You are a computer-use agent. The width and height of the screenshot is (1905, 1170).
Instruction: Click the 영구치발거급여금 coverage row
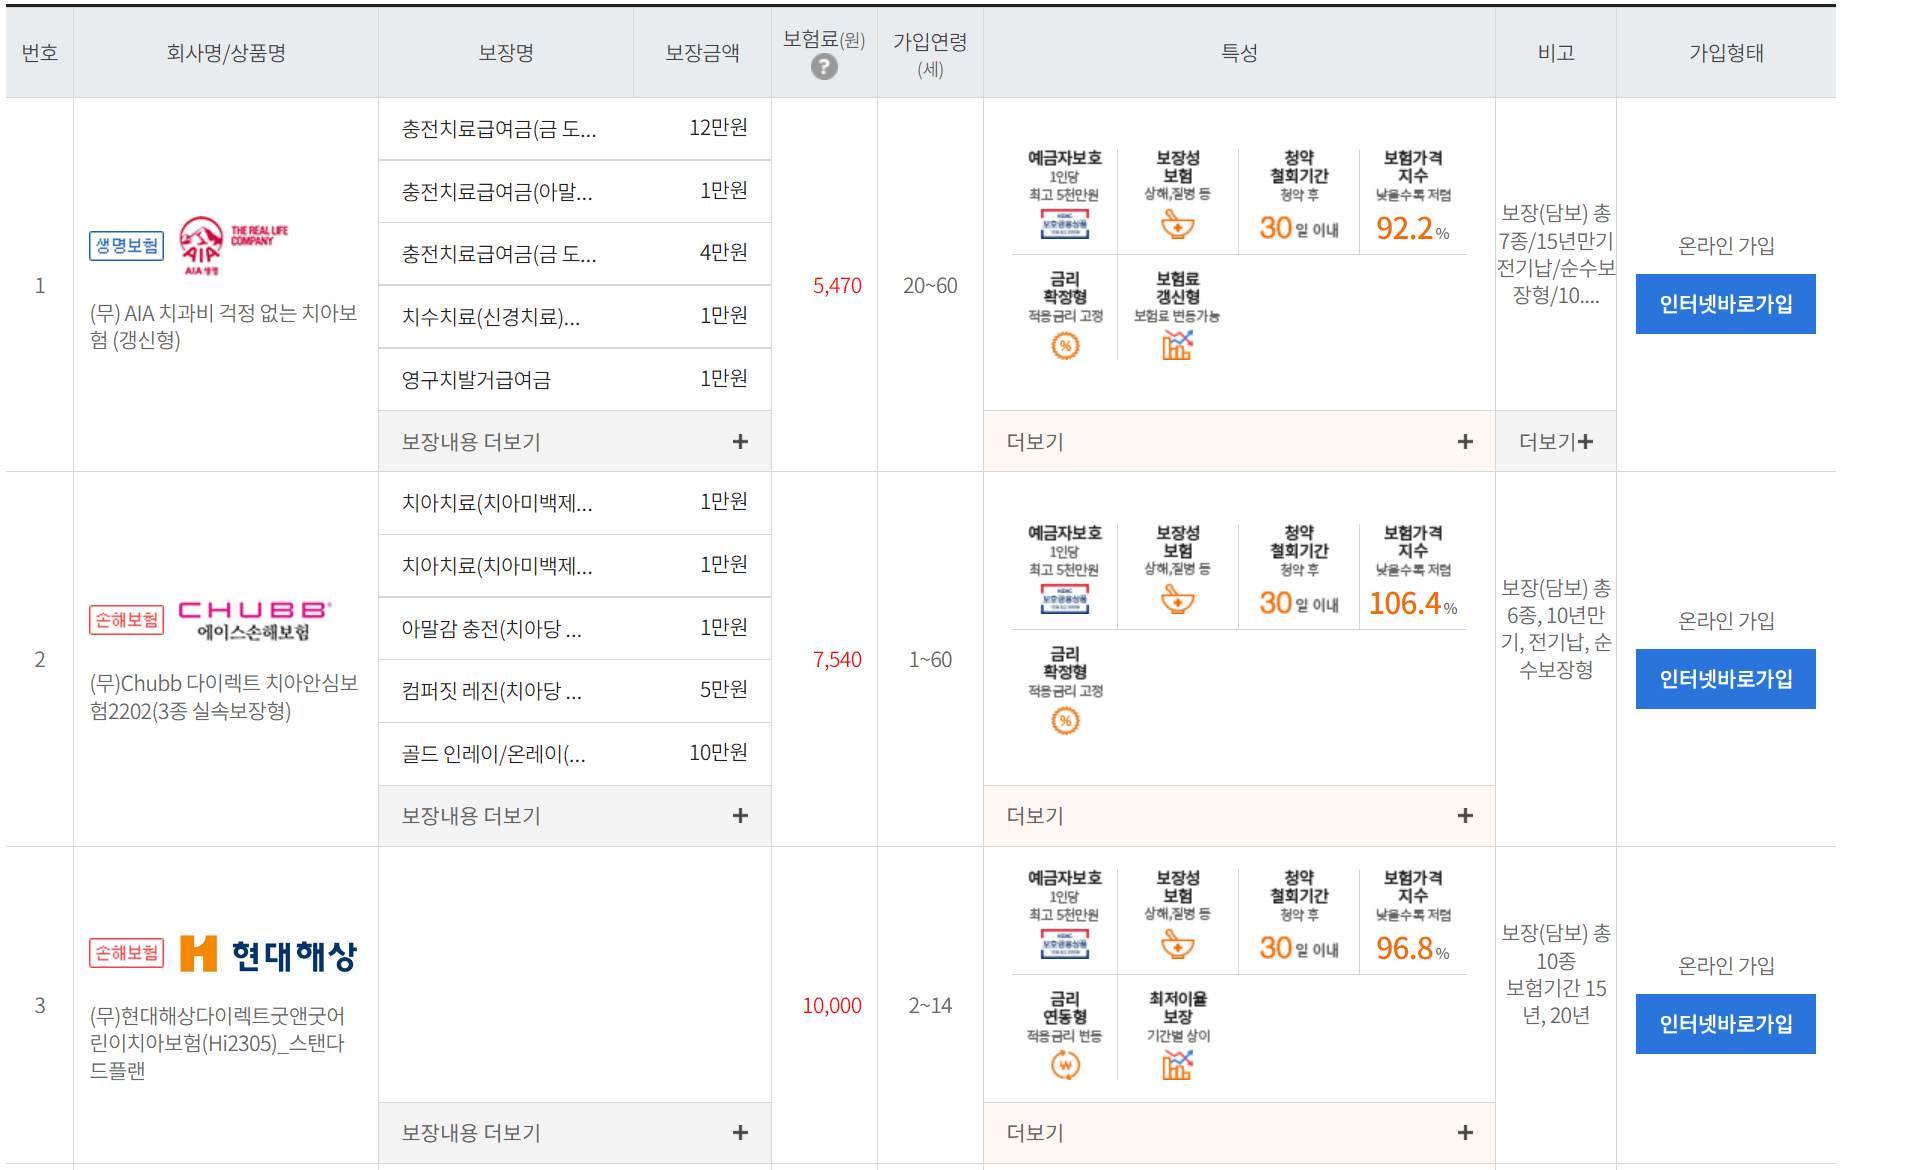click(574, 379)
